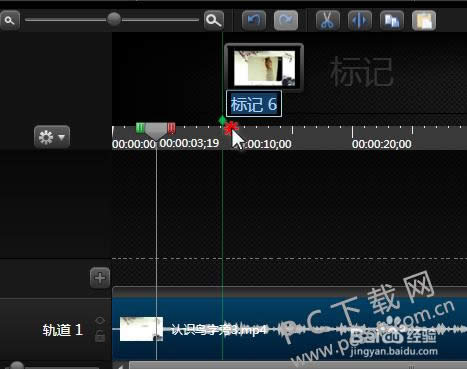Open the timeline settings gear dropdown
The width and height of the screenshot is (467, 369).
click(x=52, y=137)
